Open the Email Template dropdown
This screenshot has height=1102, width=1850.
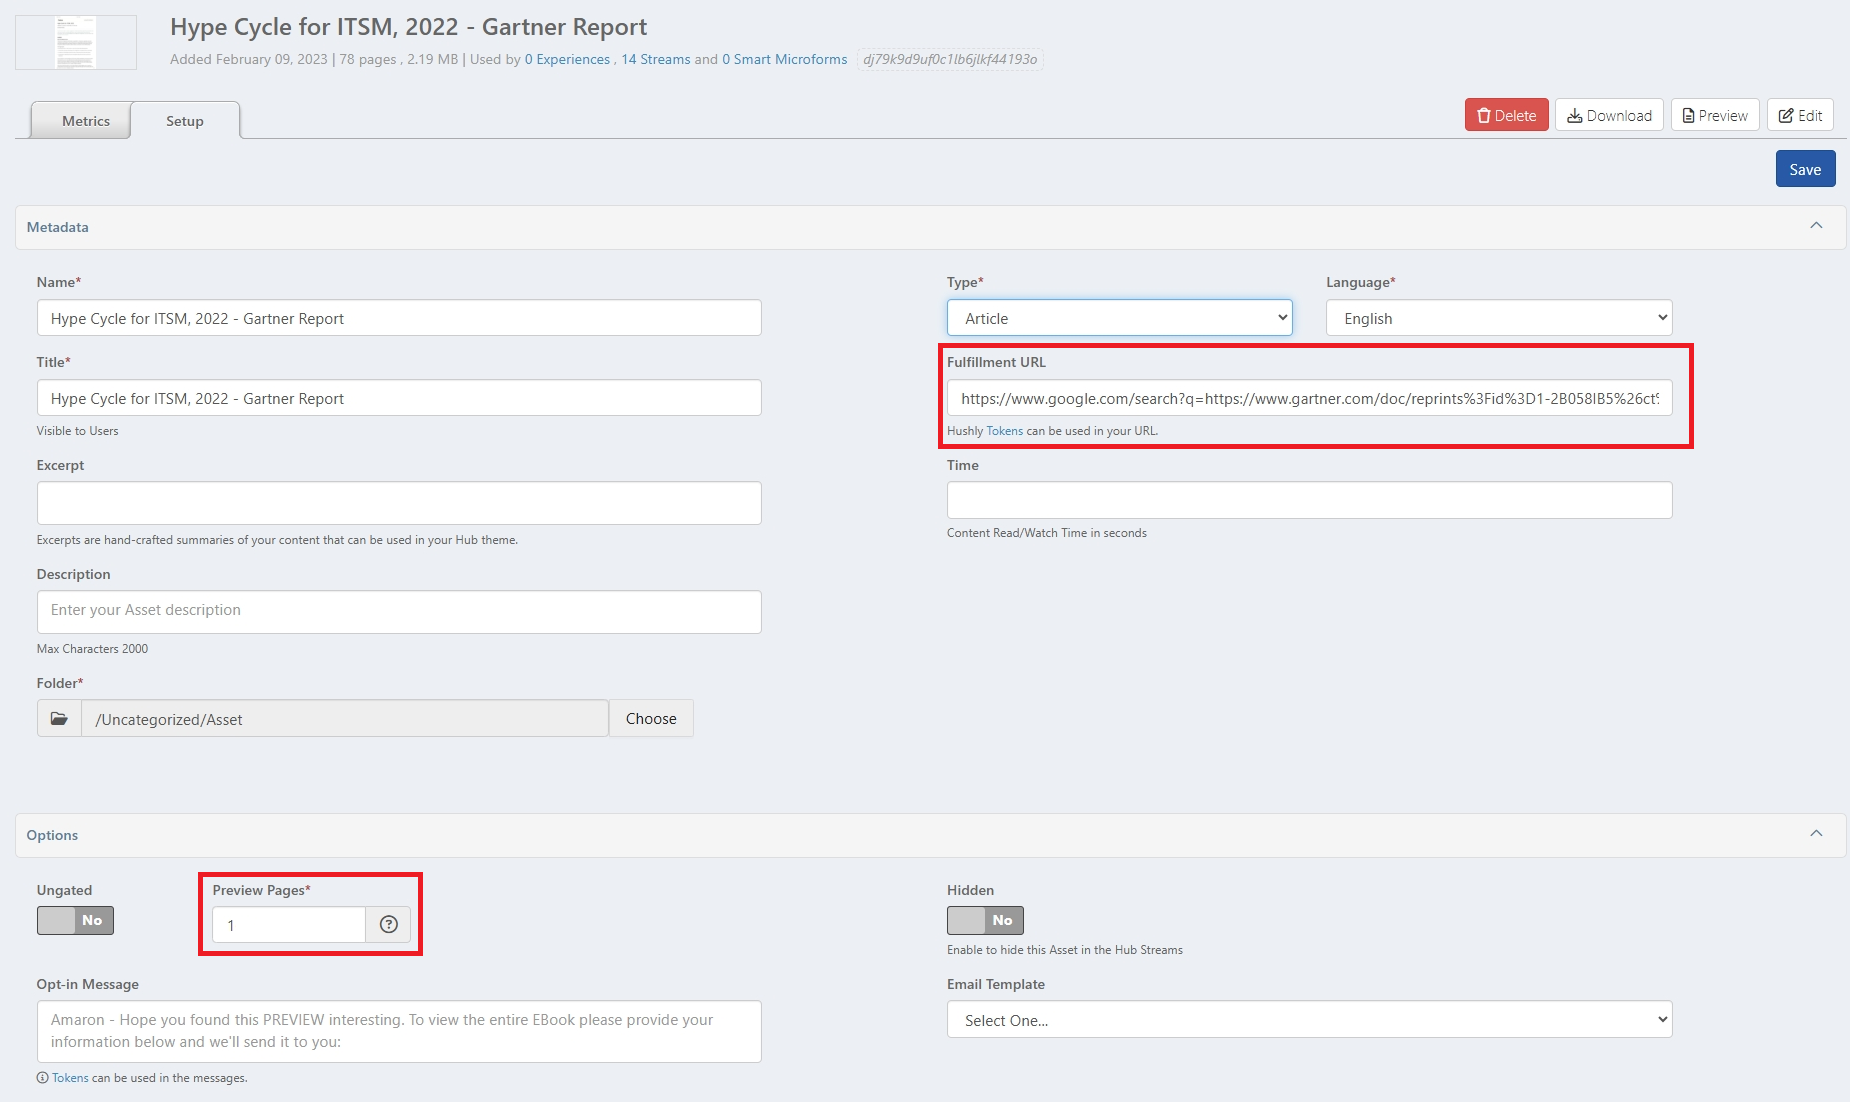[x=1309, y=1020]
